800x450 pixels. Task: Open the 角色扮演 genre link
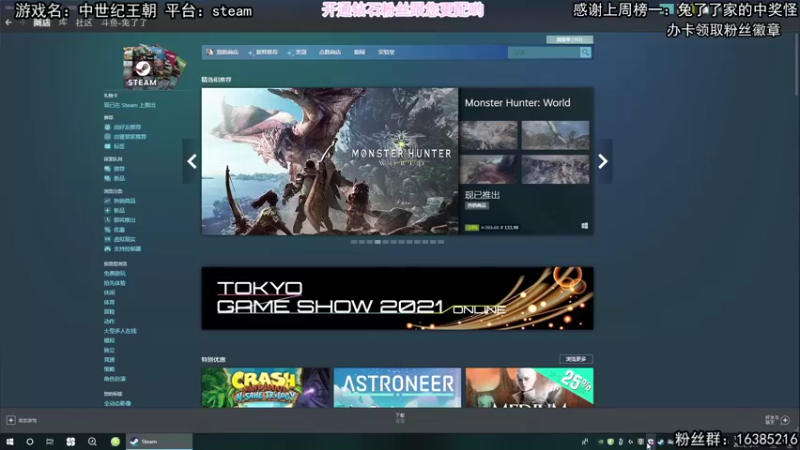point(115,379)
